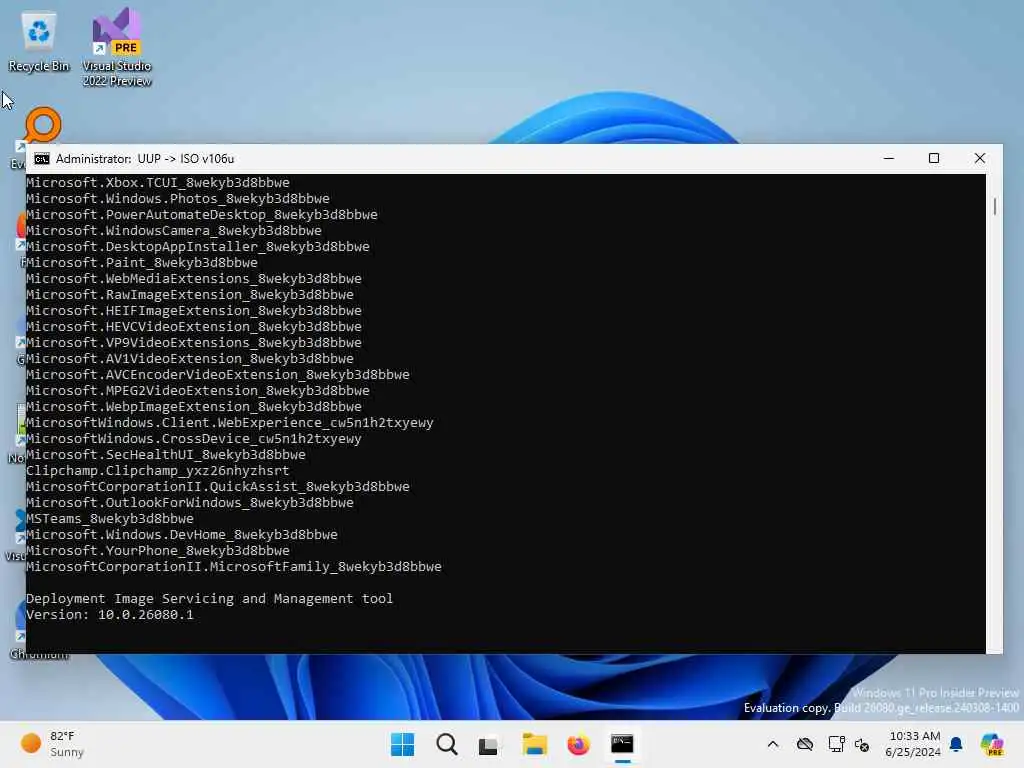Open Copilot Preview in taskbar corner
This screenshot has height=768, width=1024.
[992, 744]
